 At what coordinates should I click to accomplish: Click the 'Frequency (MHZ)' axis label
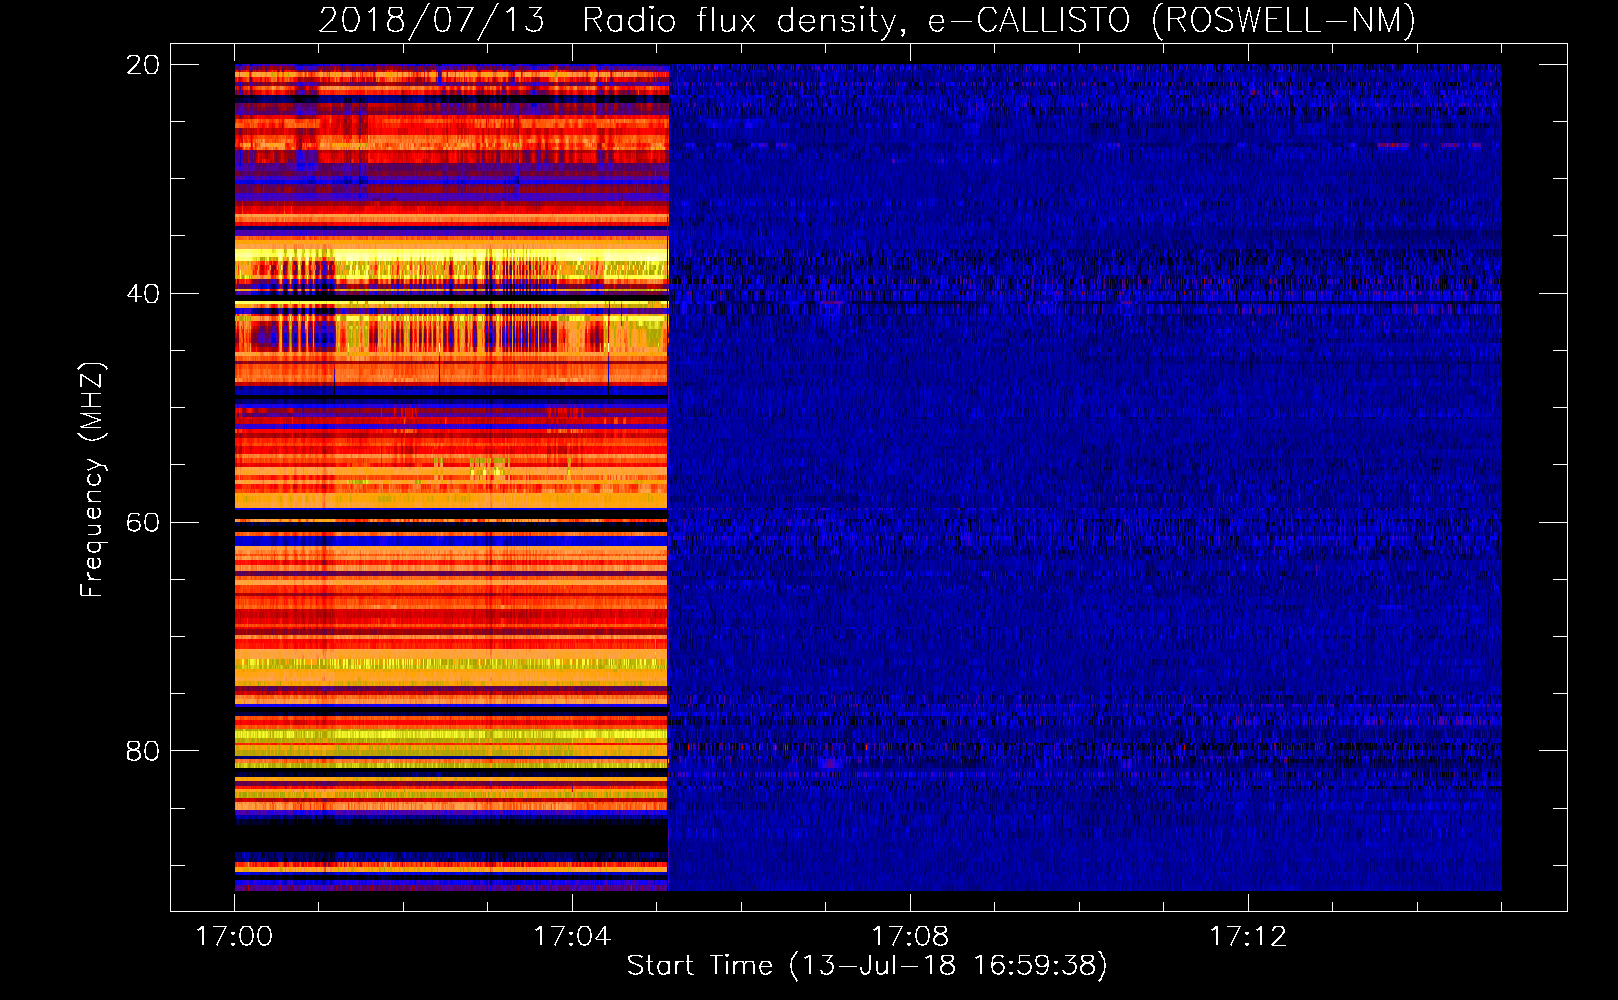[x=91, y=479]
